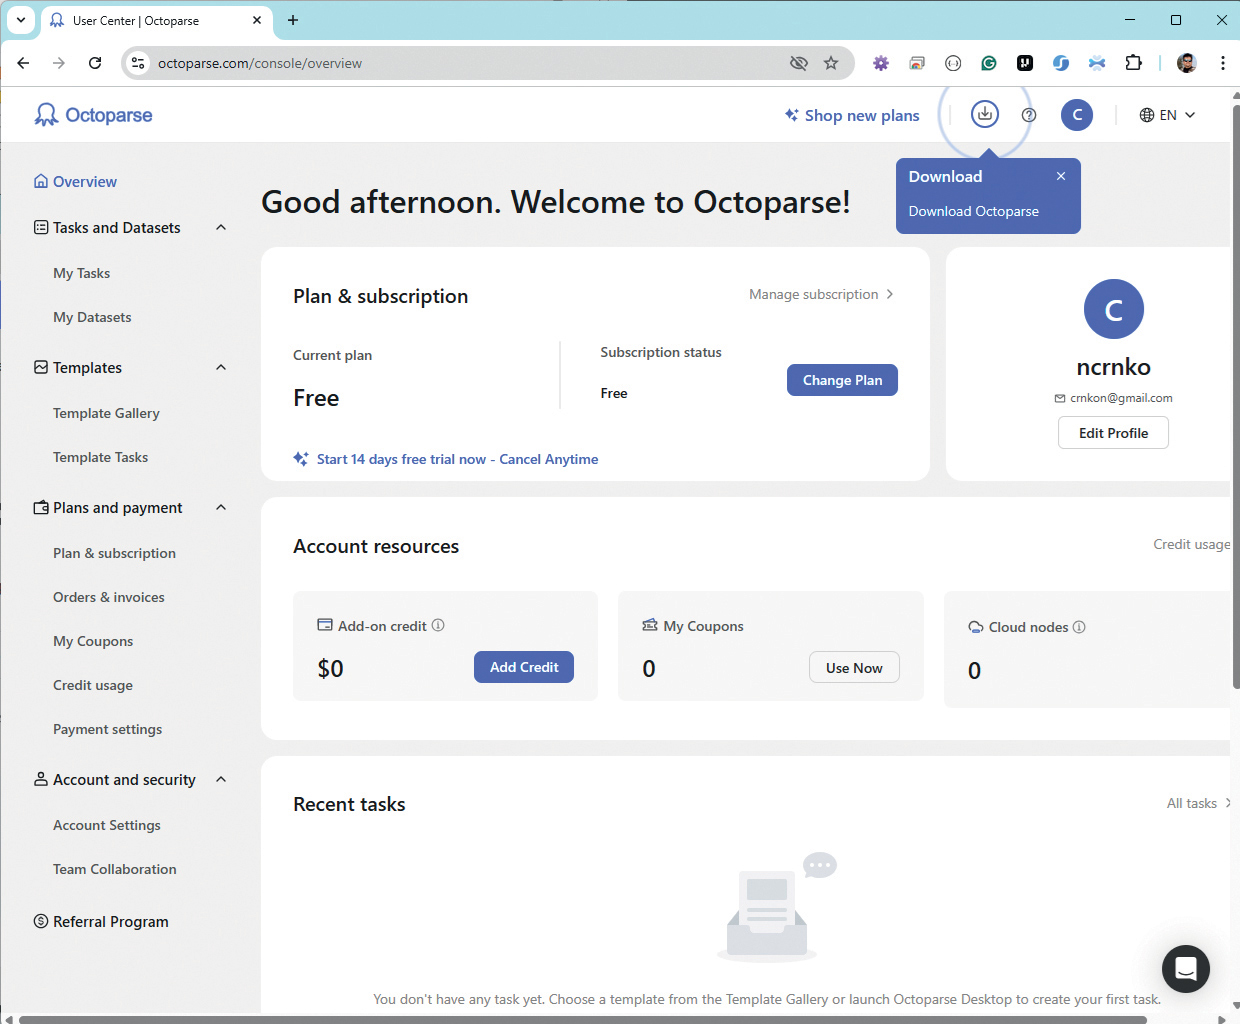Click the Grammarly extension icon
Image resolution: width=1240 pixels, height=1024 pixels.
[989, 63]
